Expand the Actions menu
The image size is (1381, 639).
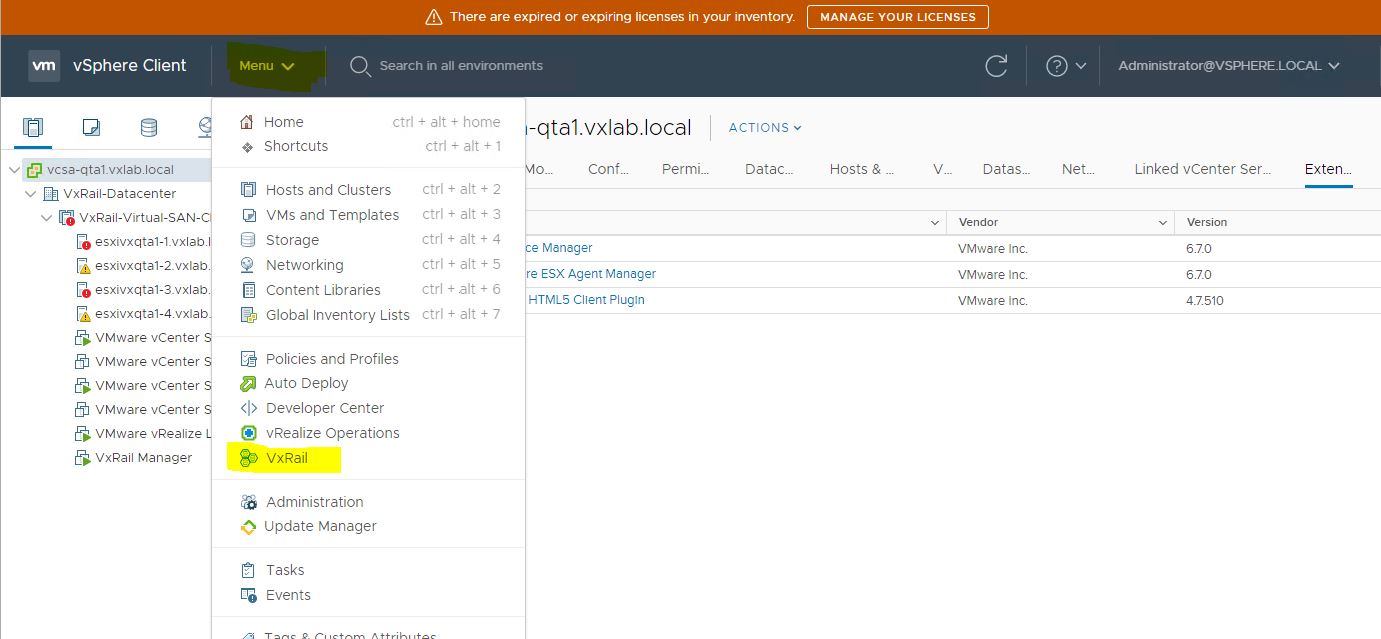click(x=764, y=127)
